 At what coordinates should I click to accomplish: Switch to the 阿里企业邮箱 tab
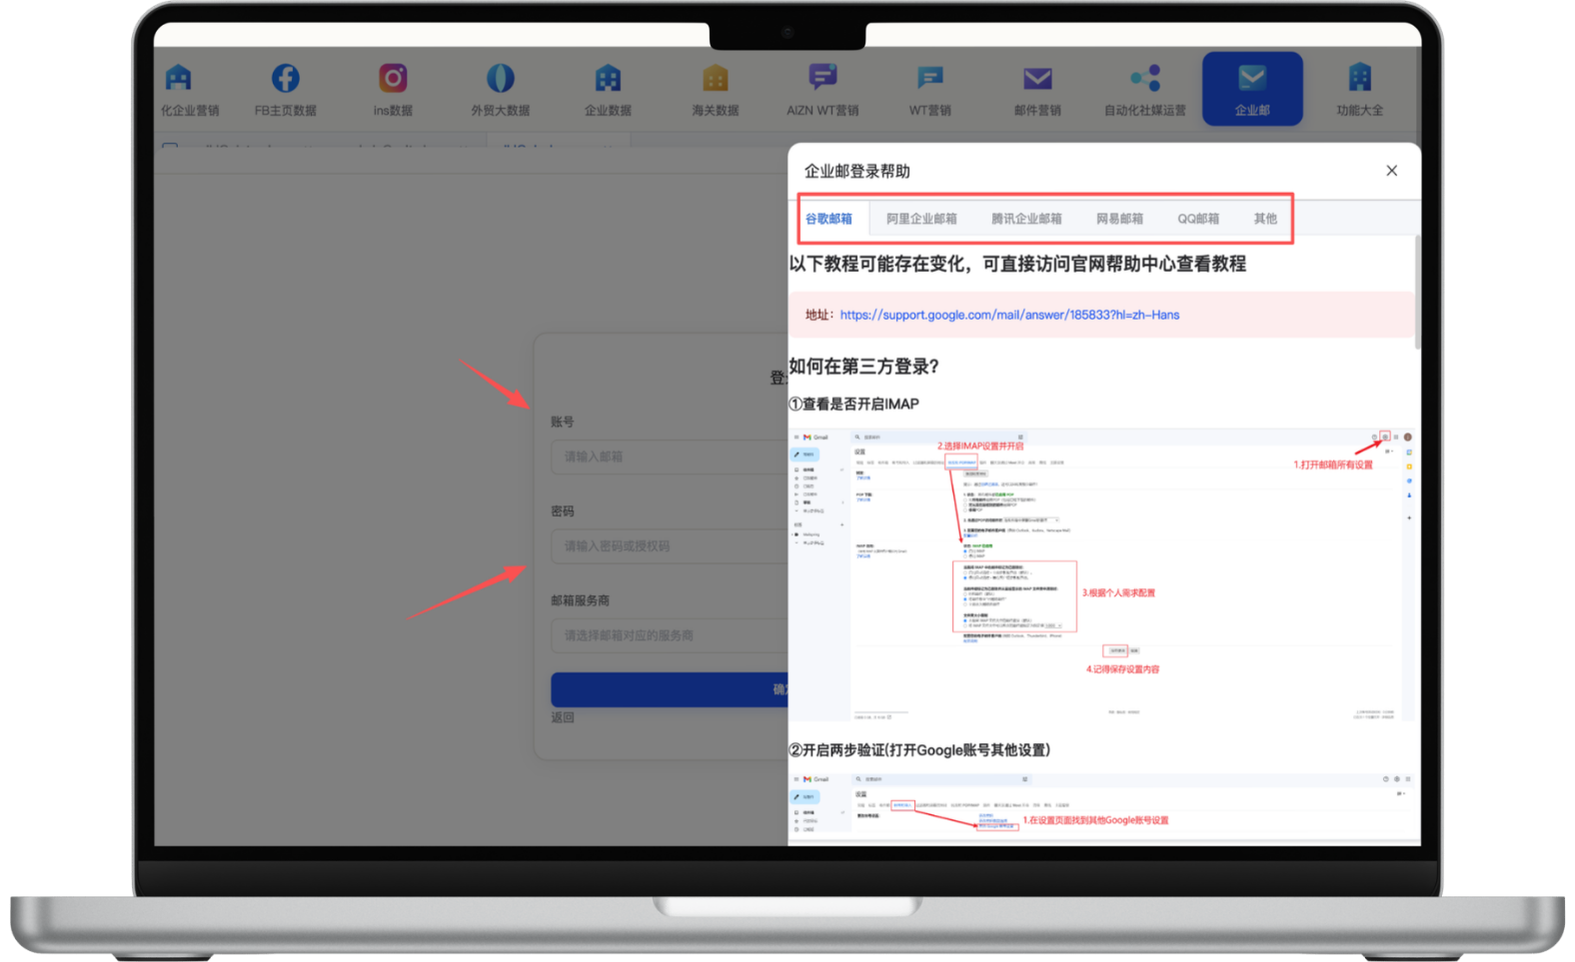click(x=921, y=219)
